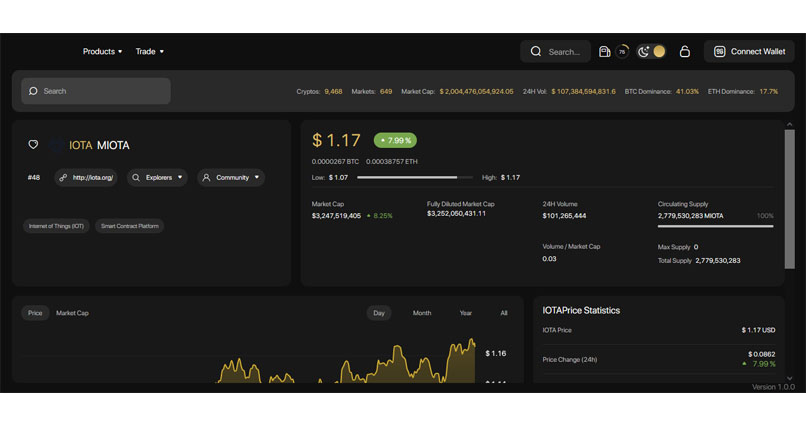This screenshot has width=806, height=430.
Task: Select the Month chart range
Action: [422, 313]
